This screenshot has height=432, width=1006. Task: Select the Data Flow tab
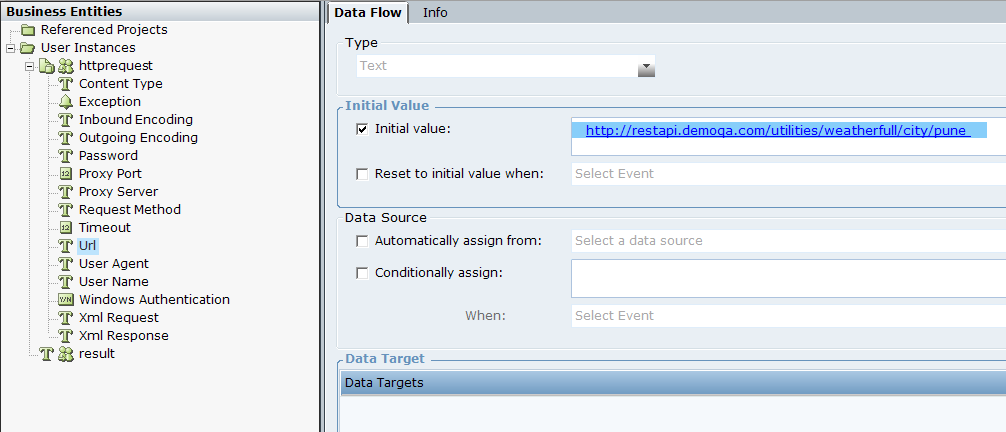click(x=367, y=12)
